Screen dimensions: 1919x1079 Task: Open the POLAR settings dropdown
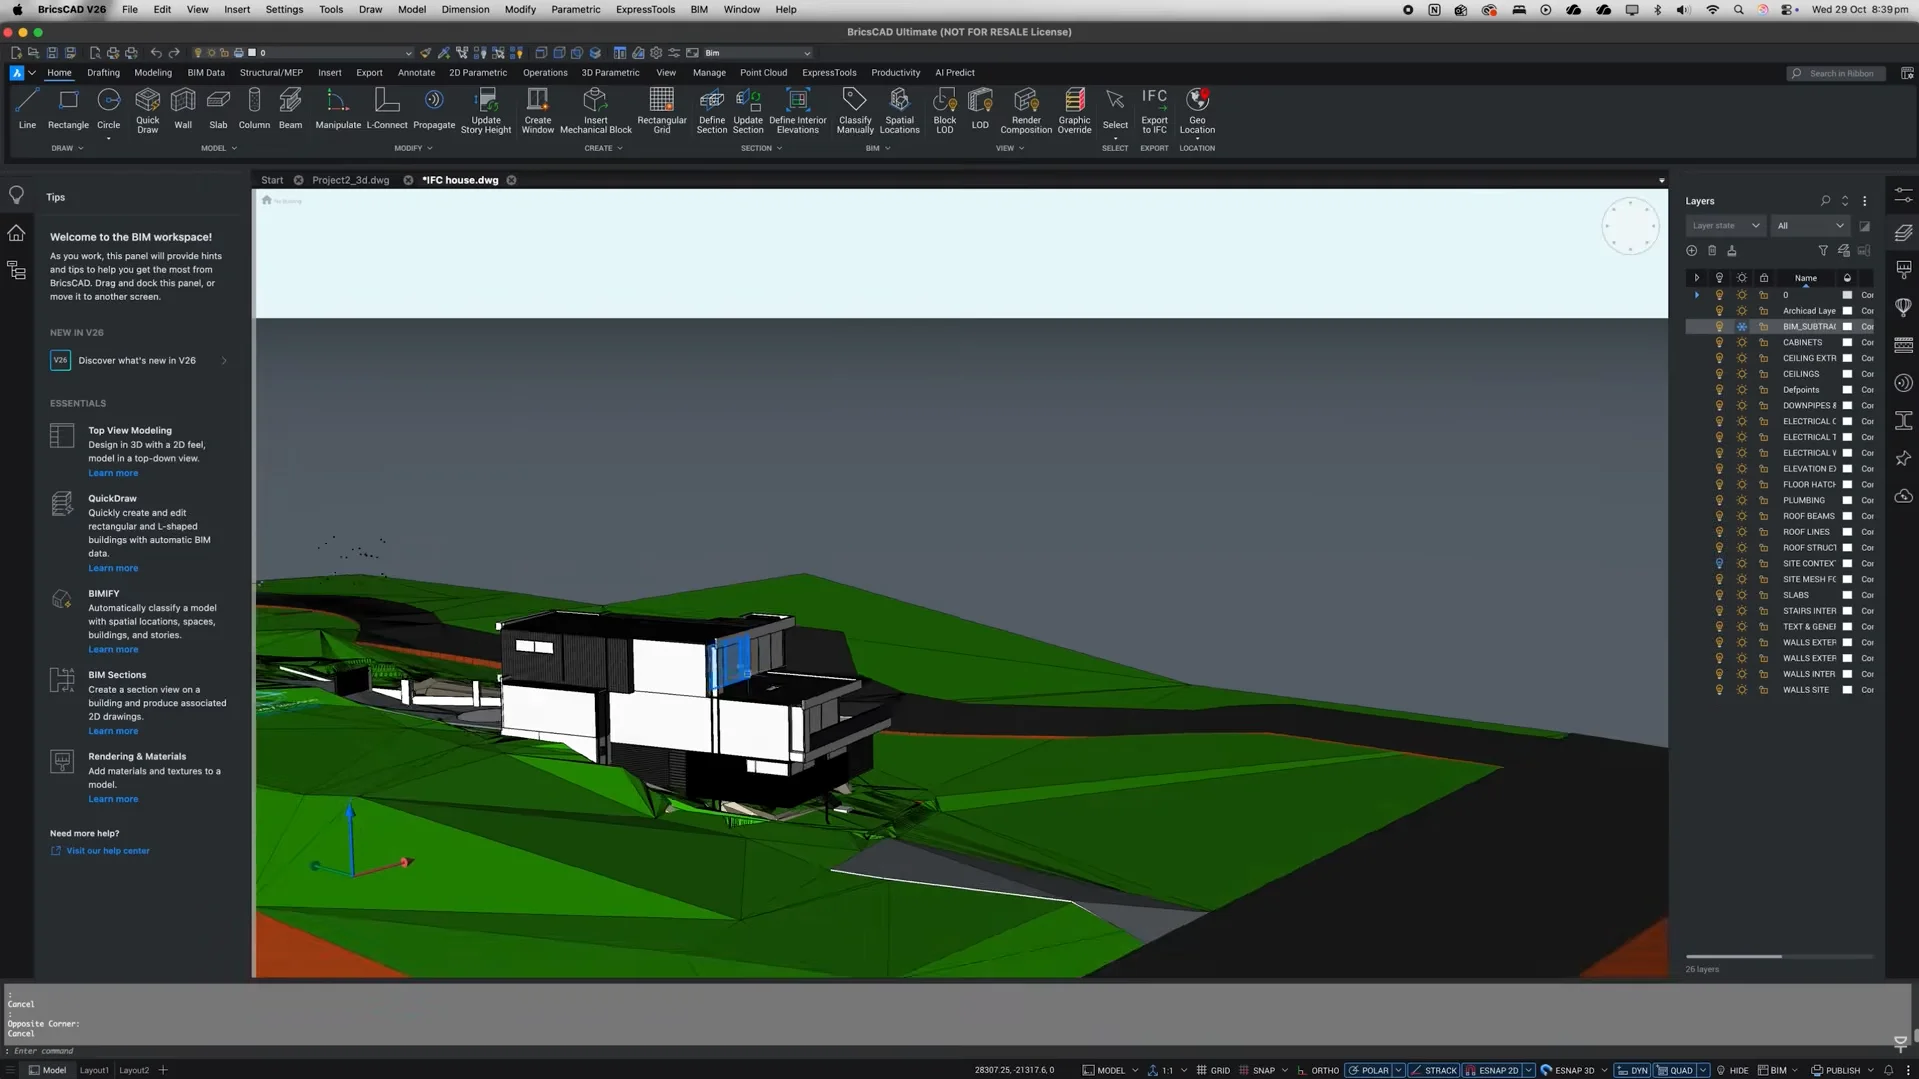1398,1069
